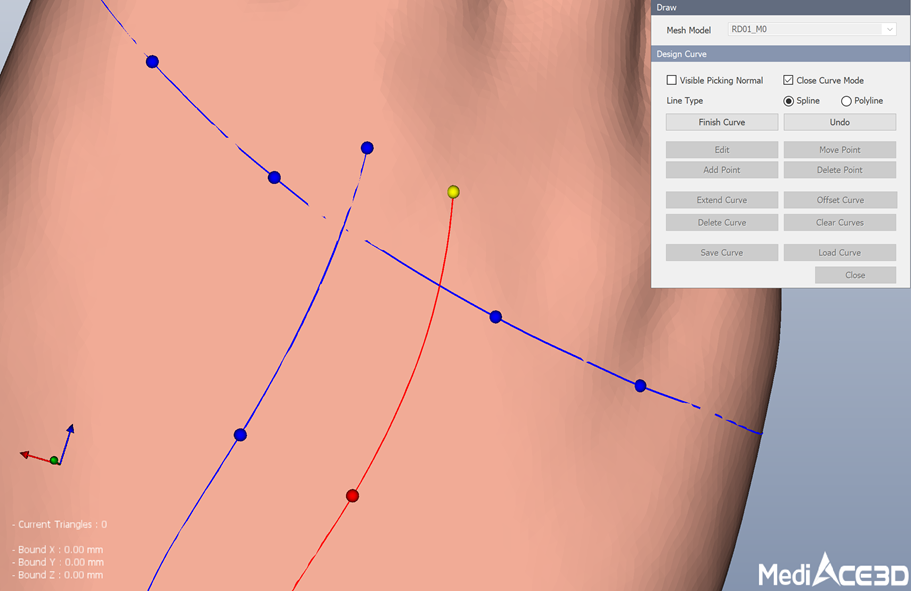Uncheck the Close Curve Mode checkbox
Screen dimensions: 911x591
[x=788, y=80]
